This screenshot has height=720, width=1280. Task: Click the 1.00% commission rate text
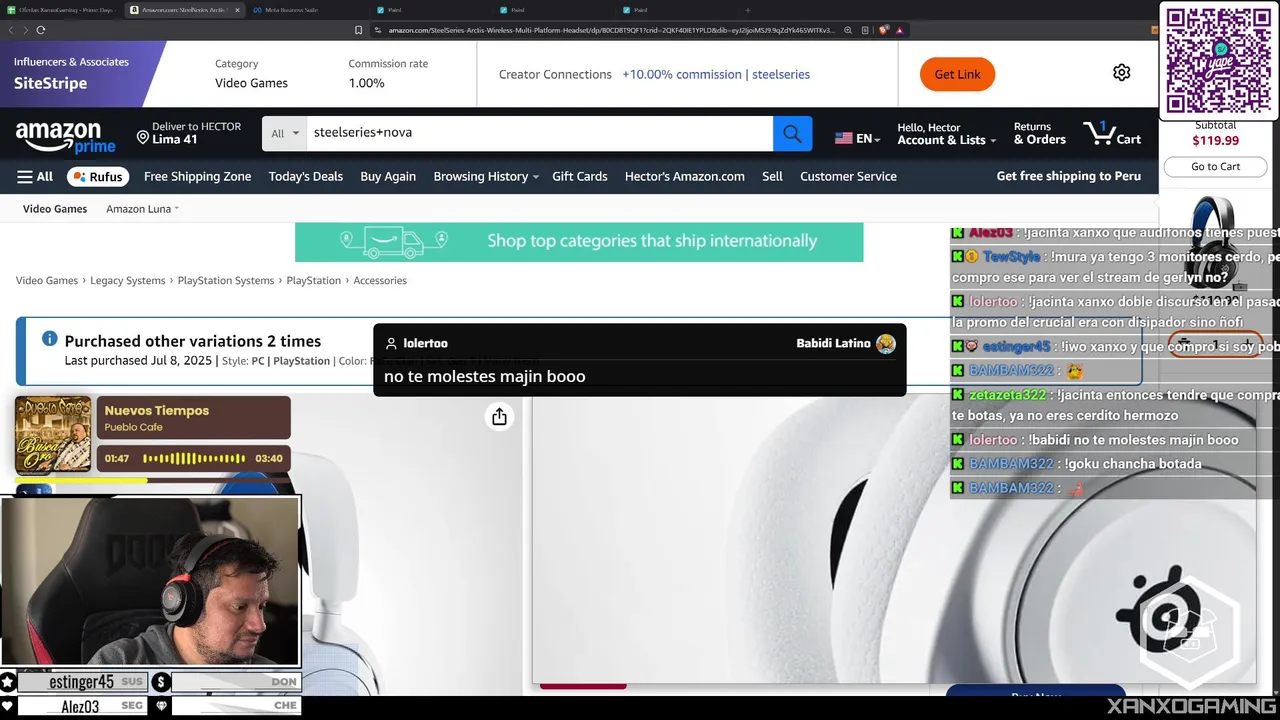(366, 83)
